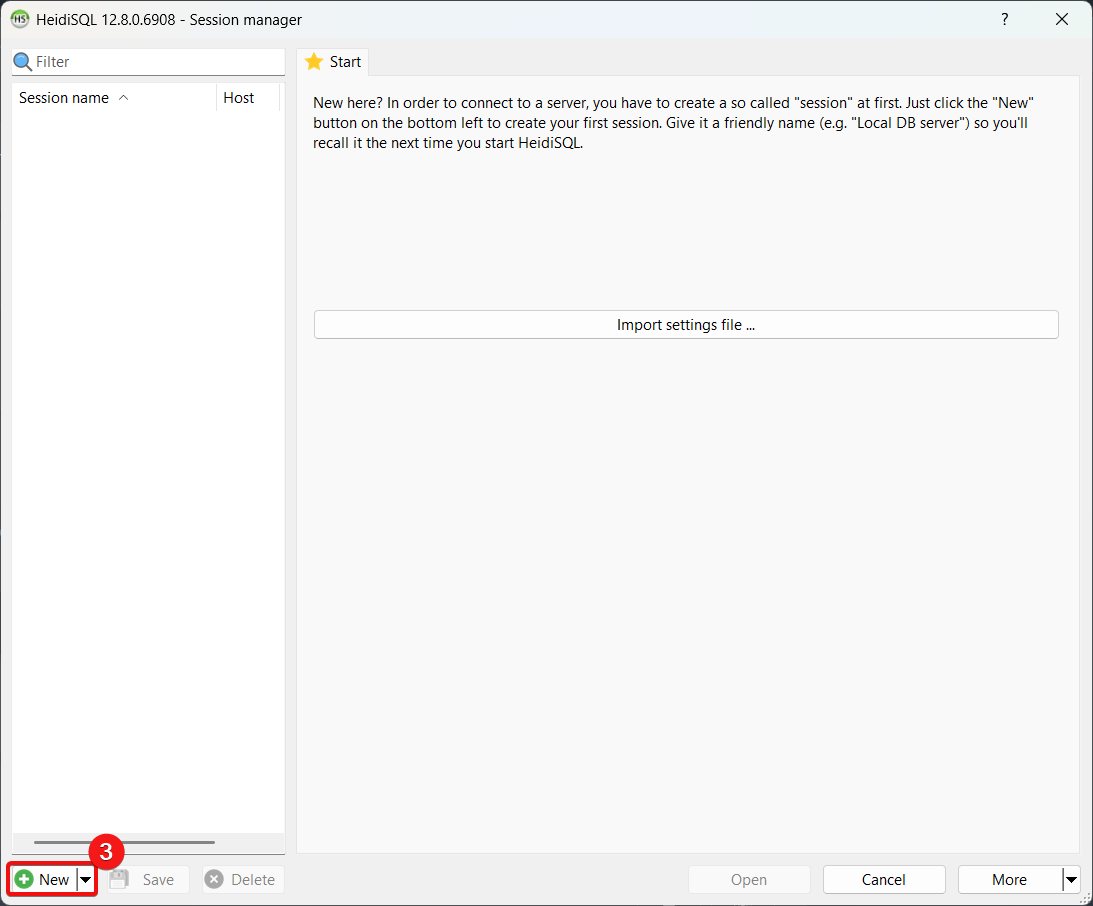Open help via the question mark icon
The width and height of the screenshot is (1093, 906).
[x=1004, y=19]
